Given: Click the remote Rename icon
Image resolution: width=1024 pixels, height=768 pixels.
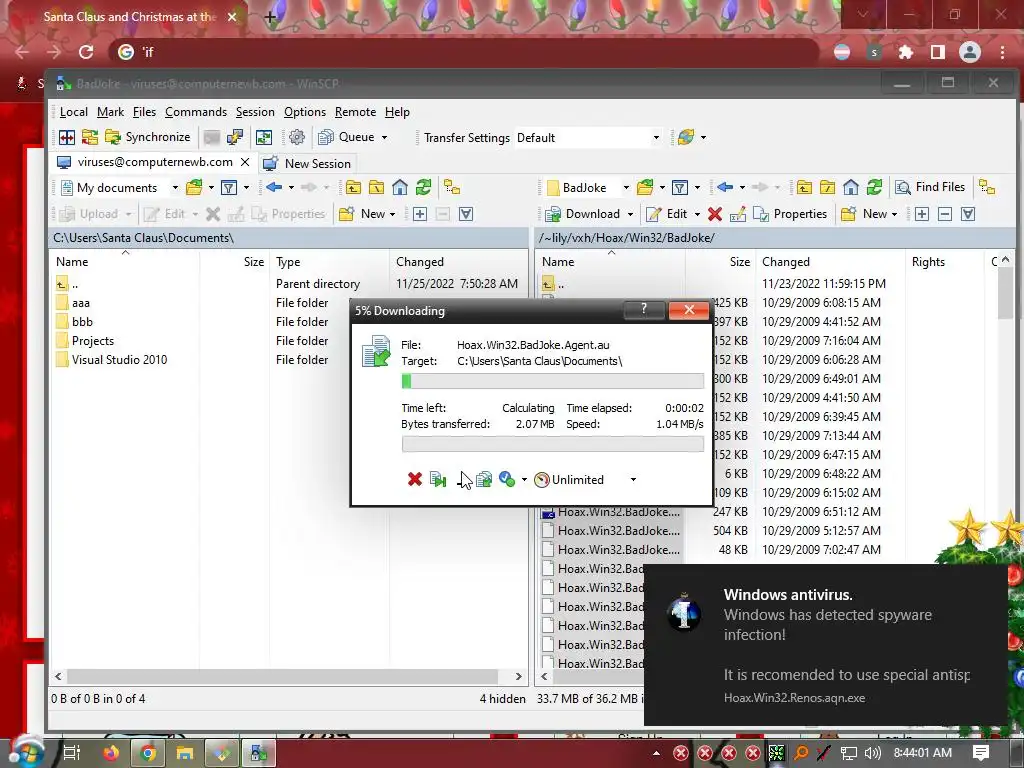Looking at the screenshot, I should click(737, 214).
